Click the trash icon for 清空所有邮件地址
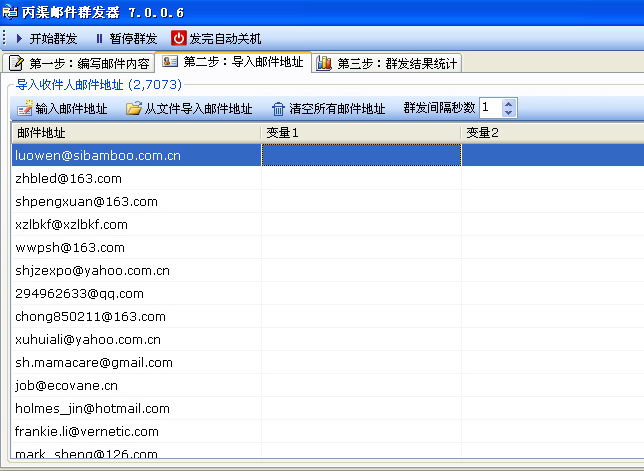The image size is (644, 471). [x=279, y=108]
